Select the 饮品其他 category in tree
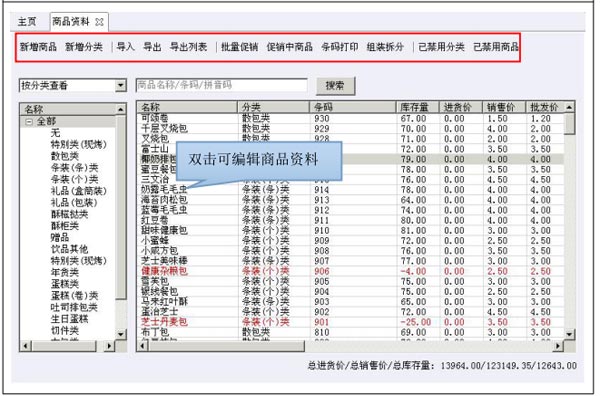Image resolution: width=600 pixels, height=396 pixels. pos(69,249)
